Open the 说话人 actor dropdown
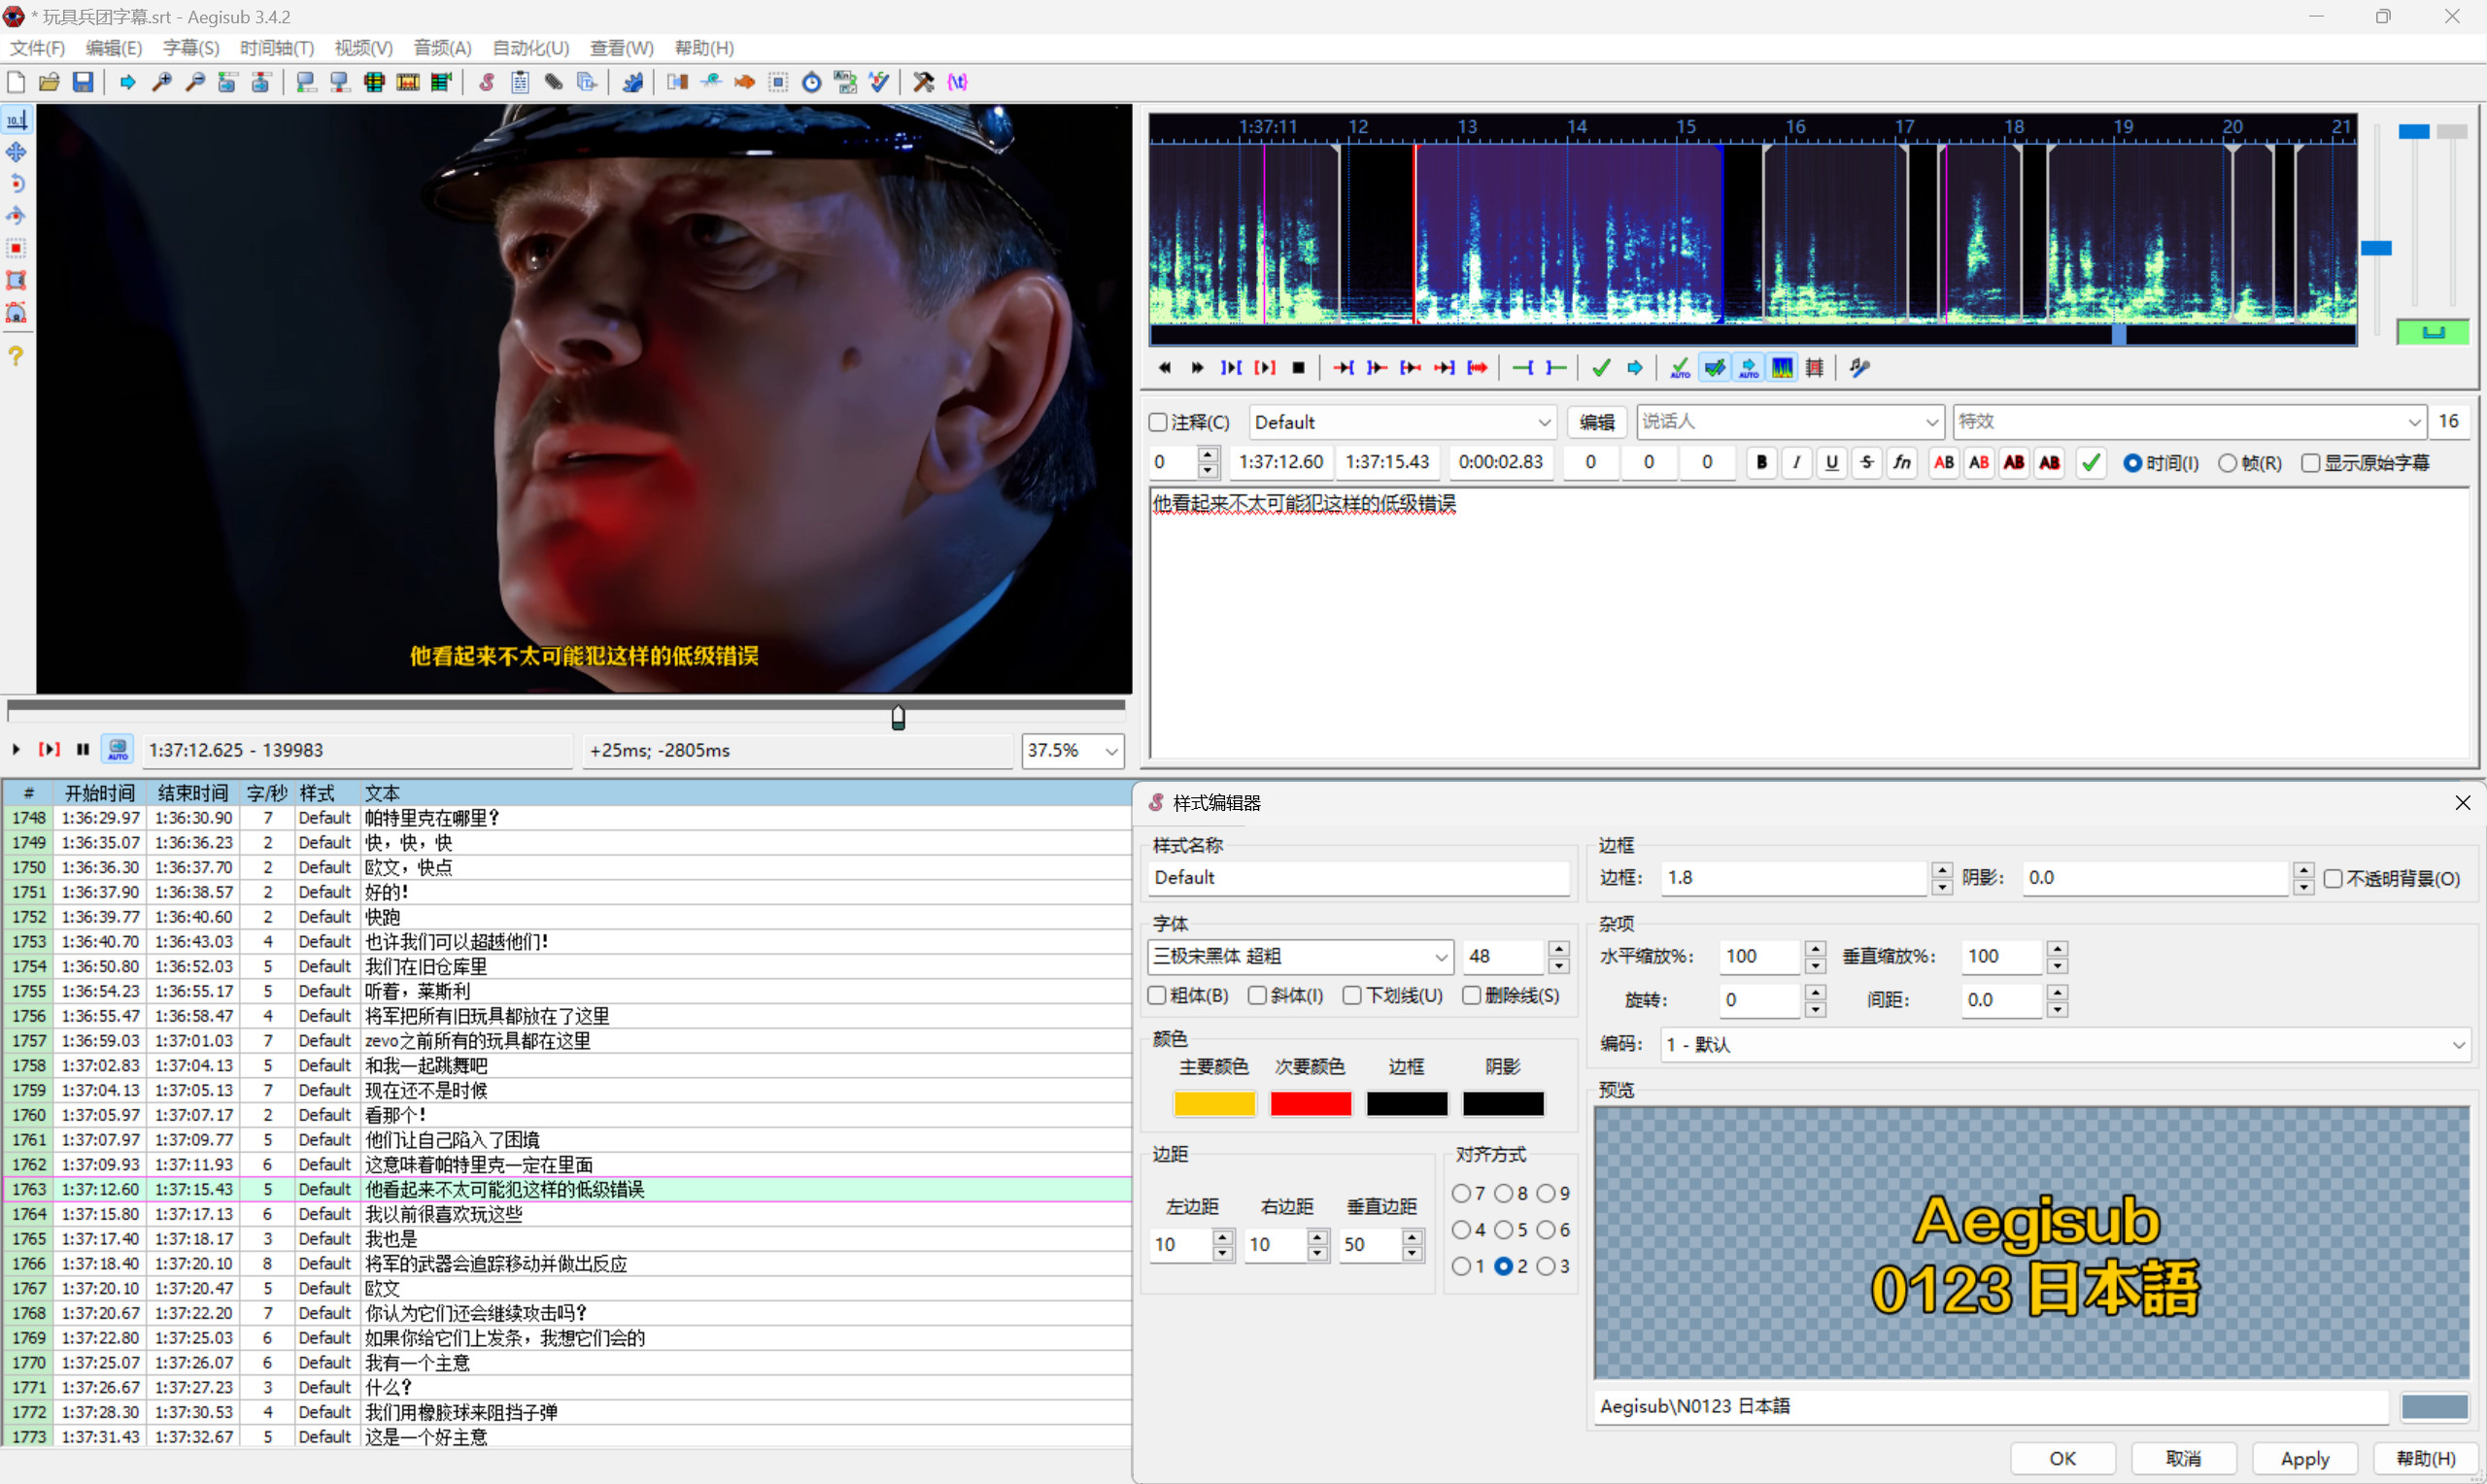 tap(1931, 422)
